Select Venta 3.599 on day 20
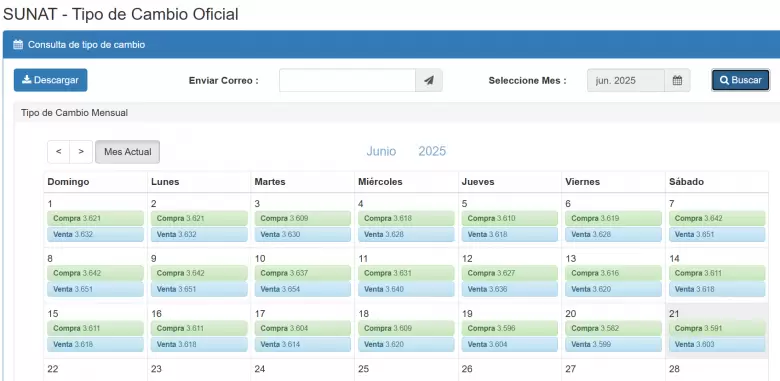780x381 pixels. pyautogui.click(x=613, y=344)
